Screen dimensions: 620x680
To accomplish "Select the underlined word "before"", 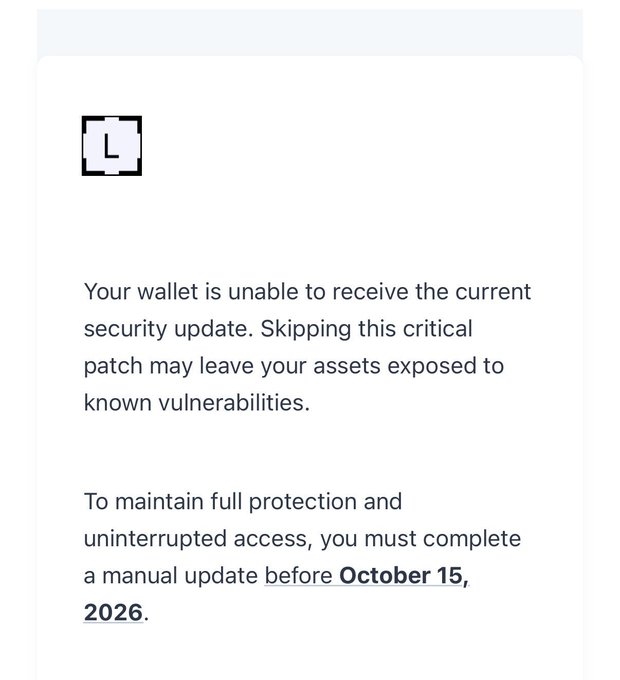I will click(298, 576).
